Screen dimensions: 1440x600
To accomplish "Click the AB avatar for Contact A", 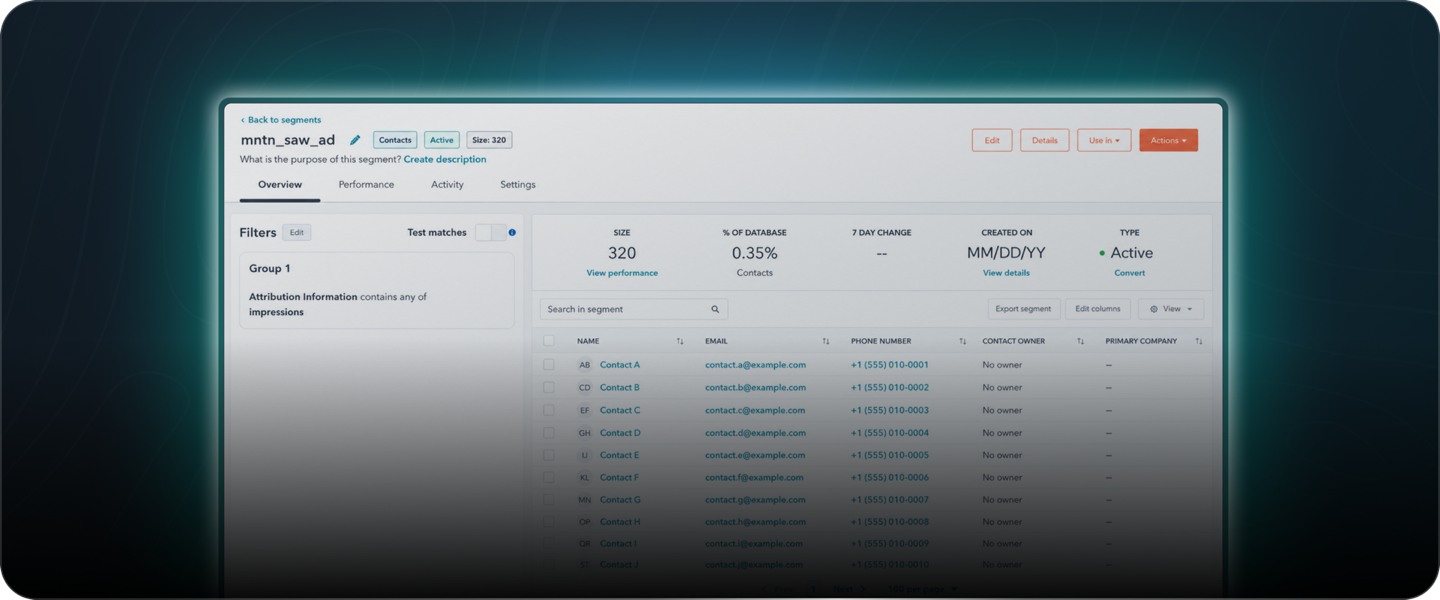I will 585,365.
